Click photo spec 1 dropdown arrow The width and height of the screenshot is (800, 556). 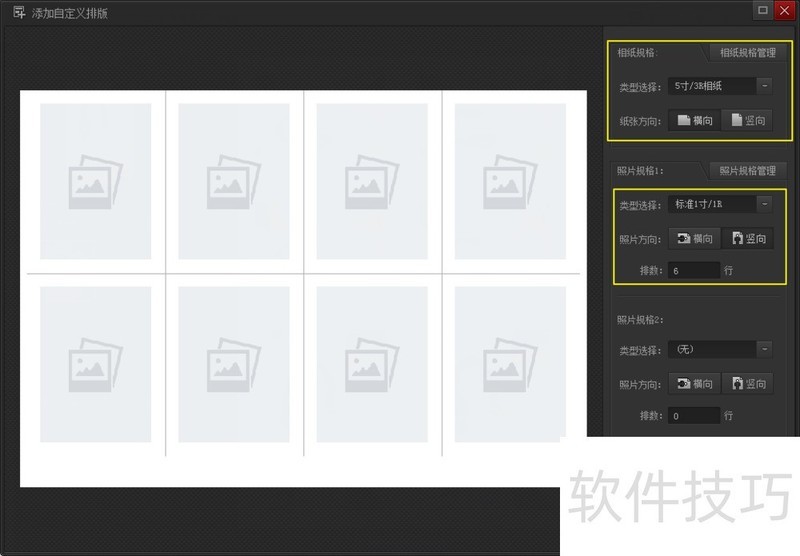click(764, 204)
